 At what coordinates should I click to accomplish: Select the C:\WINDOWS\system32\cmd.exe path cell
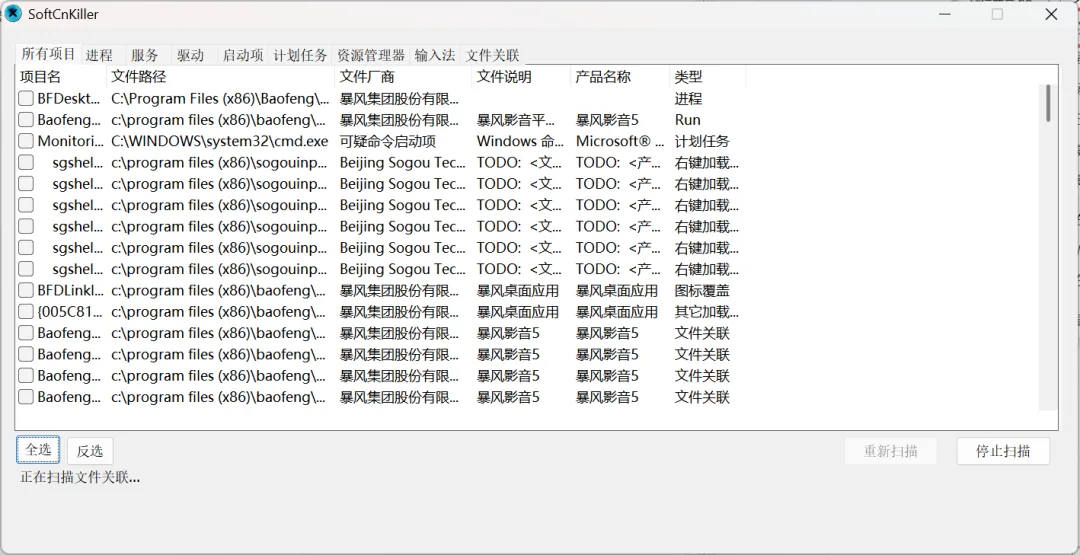(220, 141)
